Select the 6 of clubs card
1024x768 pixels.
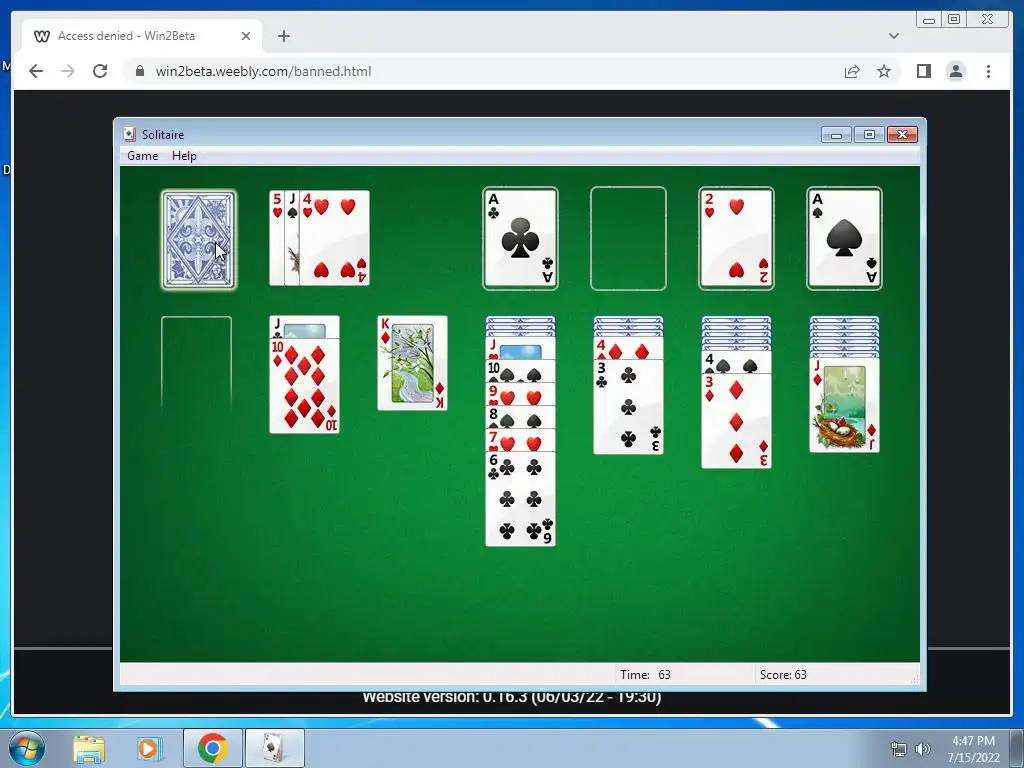pyautogui.click(x=520, y=499)
